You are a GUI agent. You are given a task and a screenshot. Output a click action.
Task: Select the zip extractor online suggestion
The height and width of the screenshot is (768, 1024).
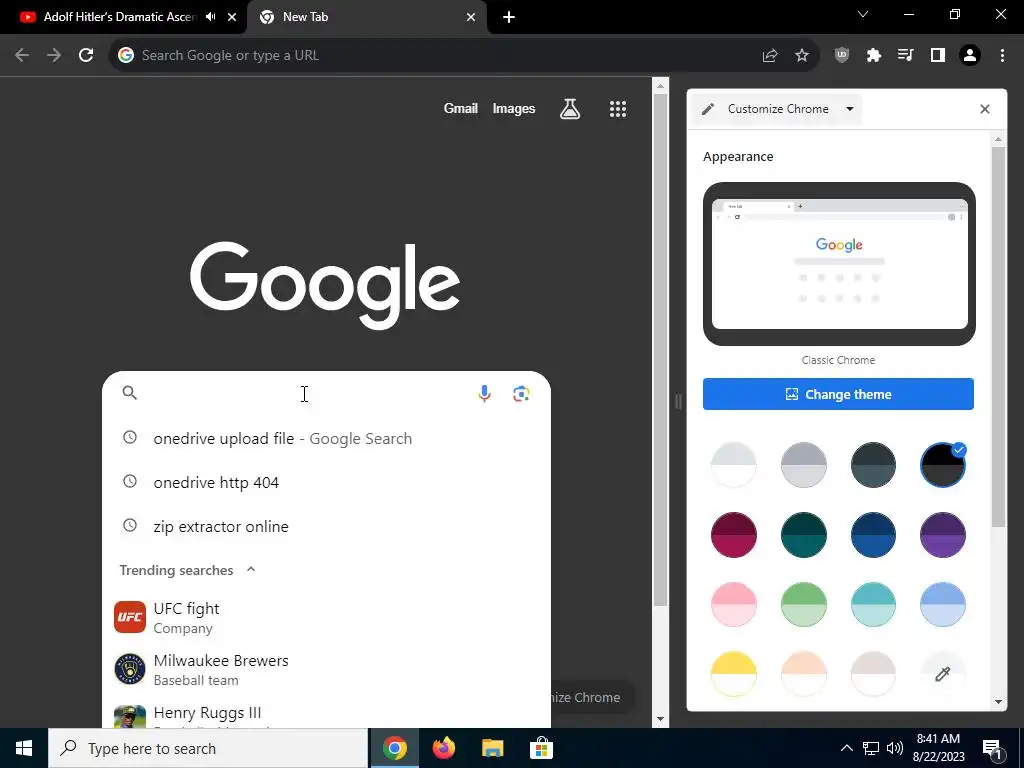[x=327, y=526]
